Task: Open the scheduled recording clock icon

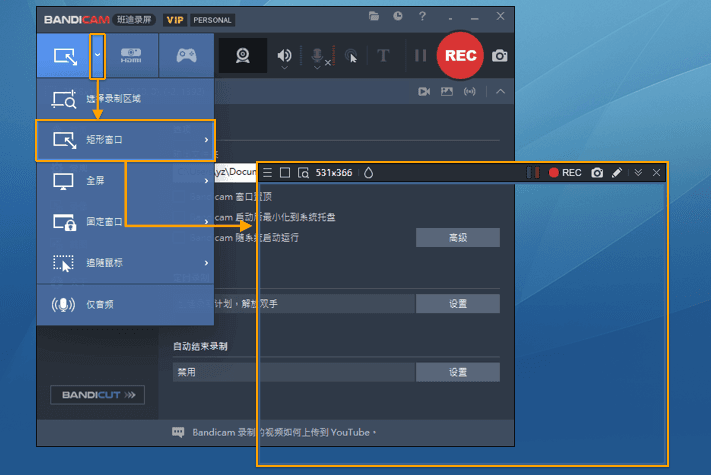Action: [398, 16]
